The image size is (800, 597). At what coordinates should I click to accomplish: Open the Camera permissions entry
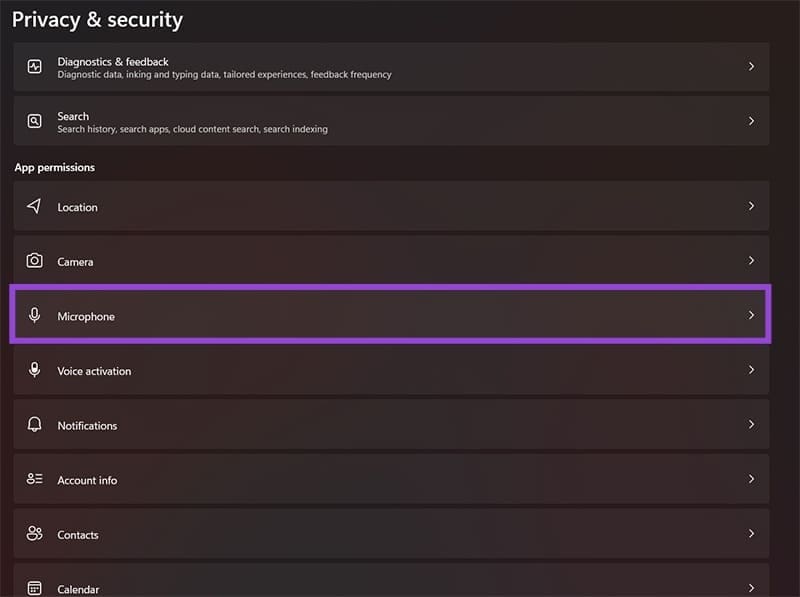[75, 262]
